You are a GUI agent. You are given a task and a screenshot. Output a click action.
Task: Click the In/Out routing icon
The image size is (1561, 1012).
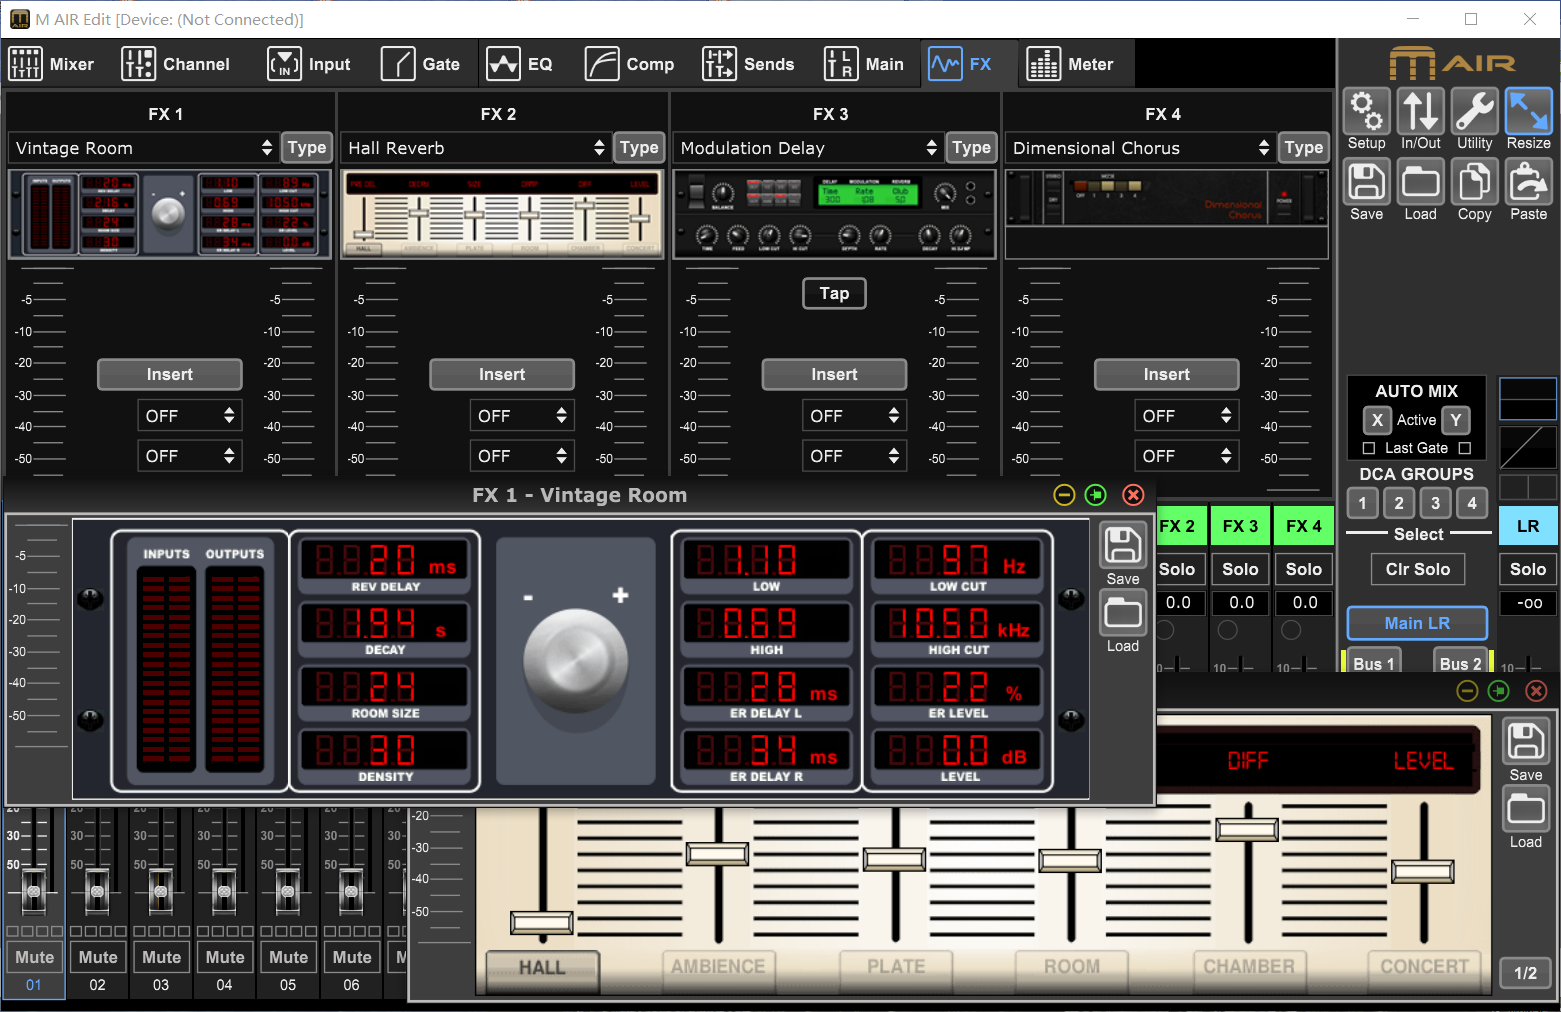coord(1420,112)
